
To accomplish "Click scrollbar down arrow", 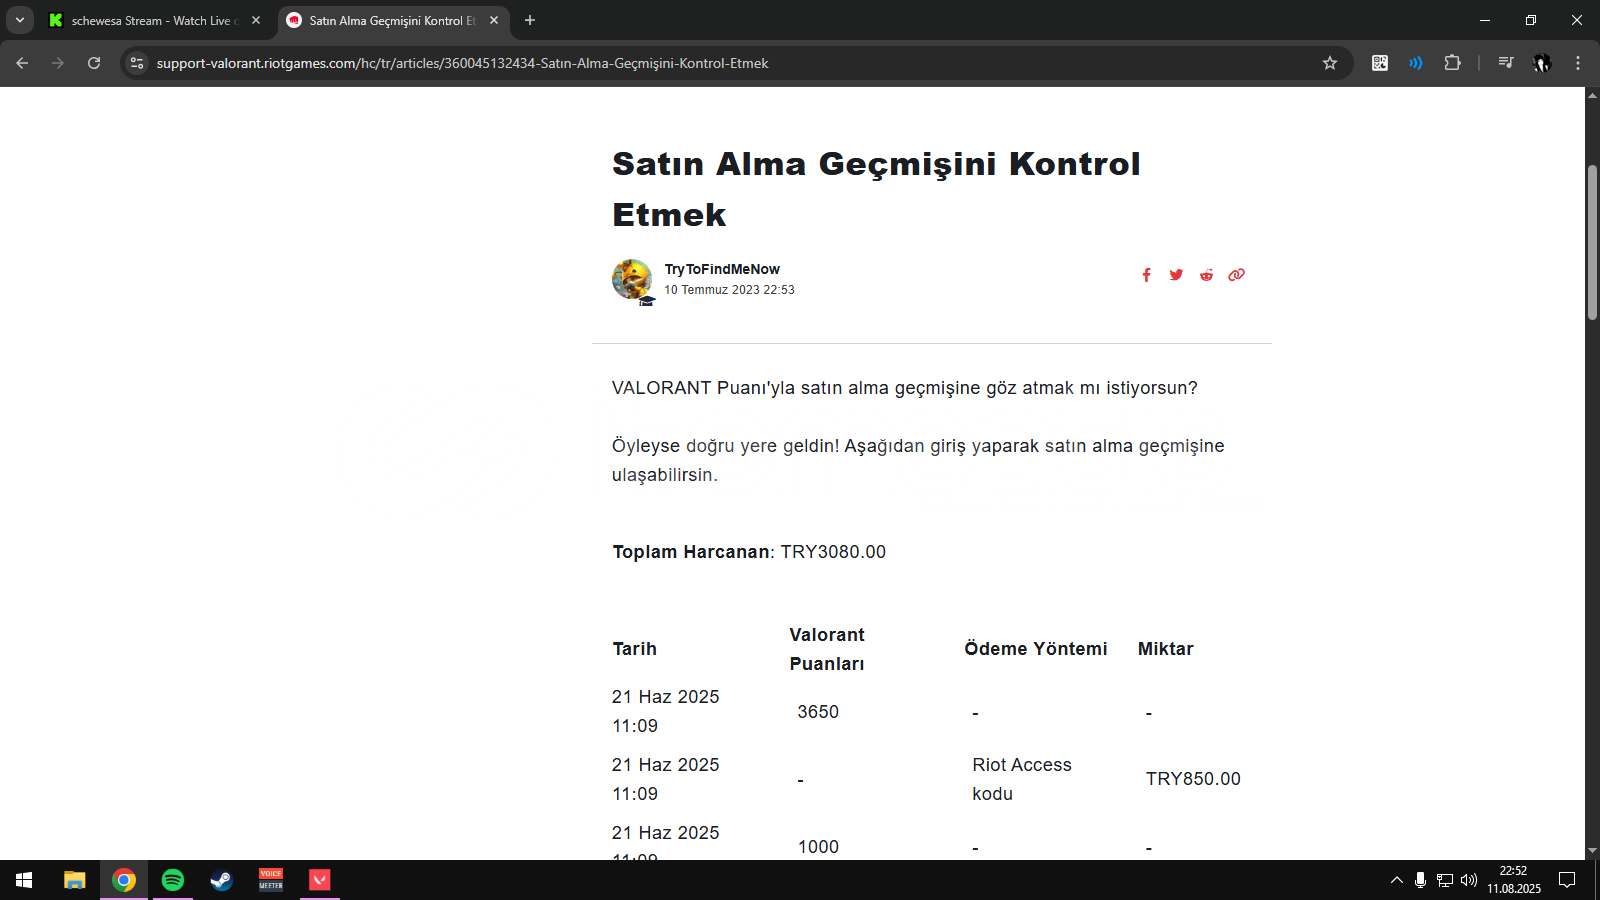I will 1592,851.
